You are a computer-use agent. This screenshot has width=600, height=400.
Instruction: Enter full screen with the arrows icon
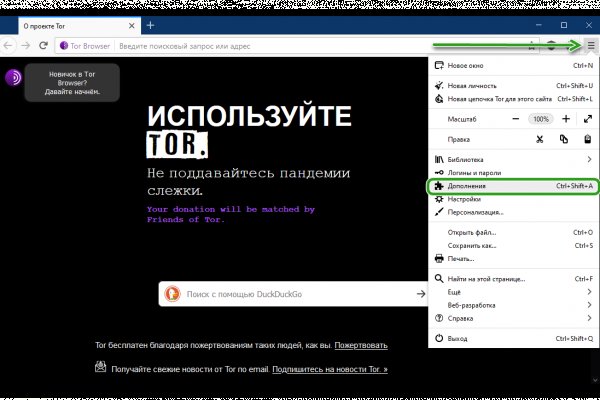click(x=589, y=119)
